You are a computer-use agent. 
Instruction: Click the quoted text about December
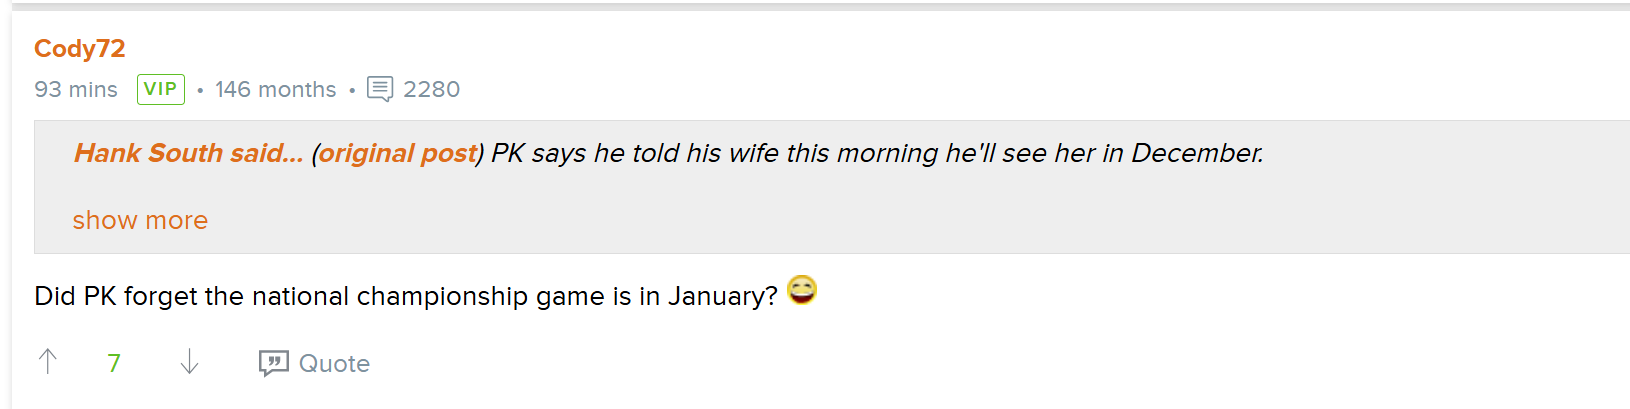point(877,153)
